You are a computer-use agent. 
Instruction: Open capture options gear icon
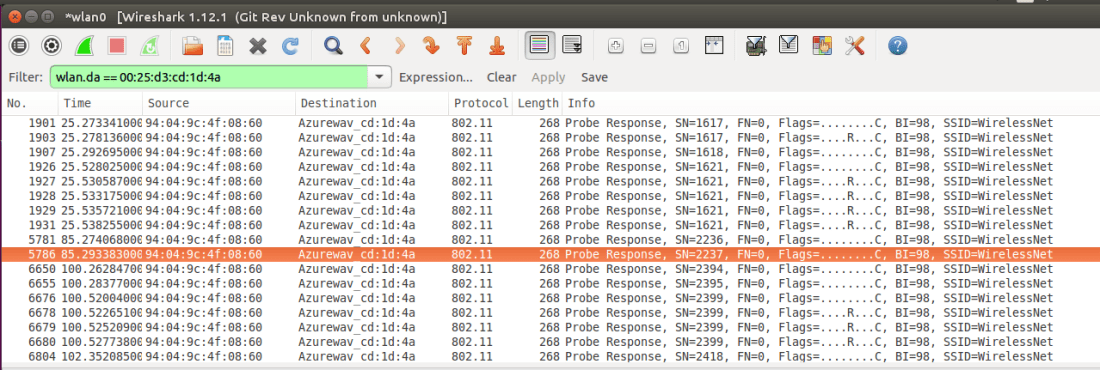tap(51, 46)
